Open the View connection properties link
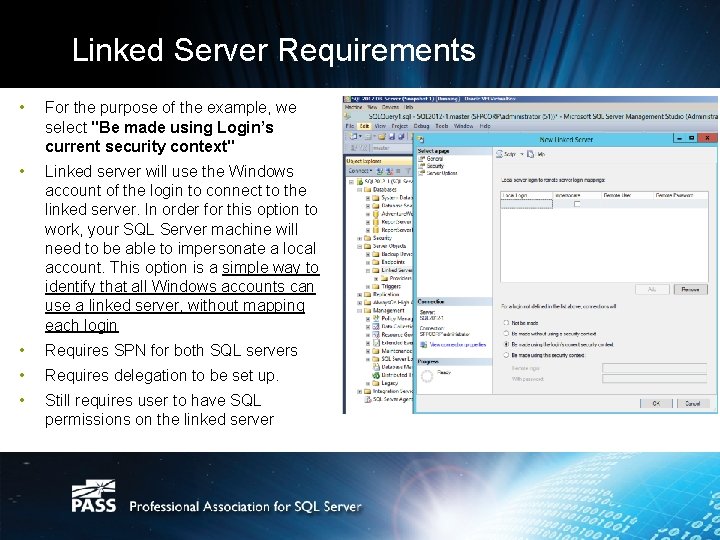 pyautogui.click(x=457, y=345)
